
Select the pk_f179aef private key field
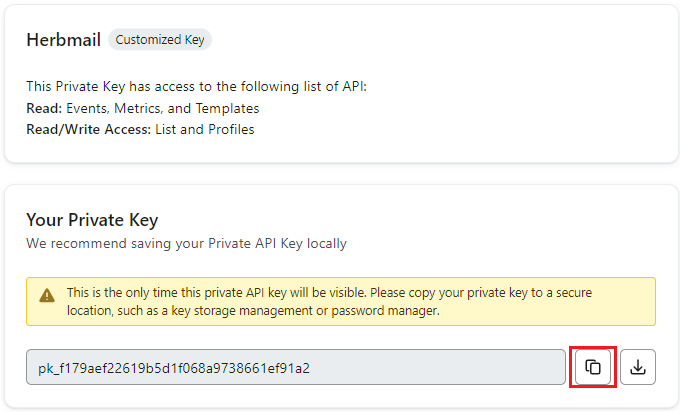point(296,367)
